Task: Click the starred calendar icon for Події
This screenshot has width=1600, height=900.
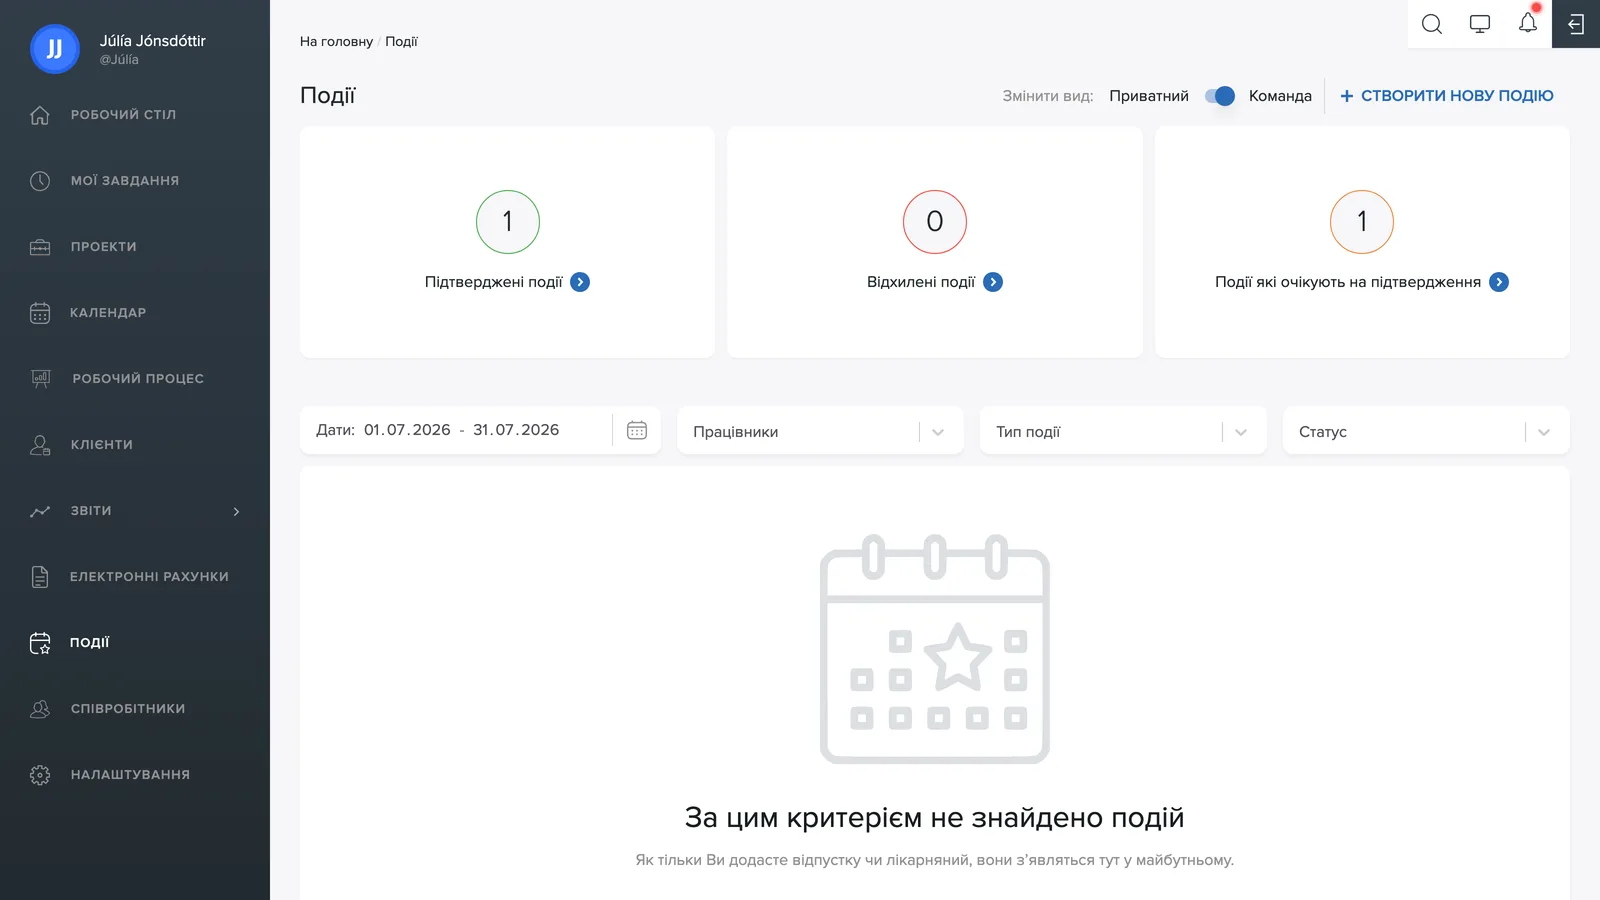Action: (x=40, y=643)
